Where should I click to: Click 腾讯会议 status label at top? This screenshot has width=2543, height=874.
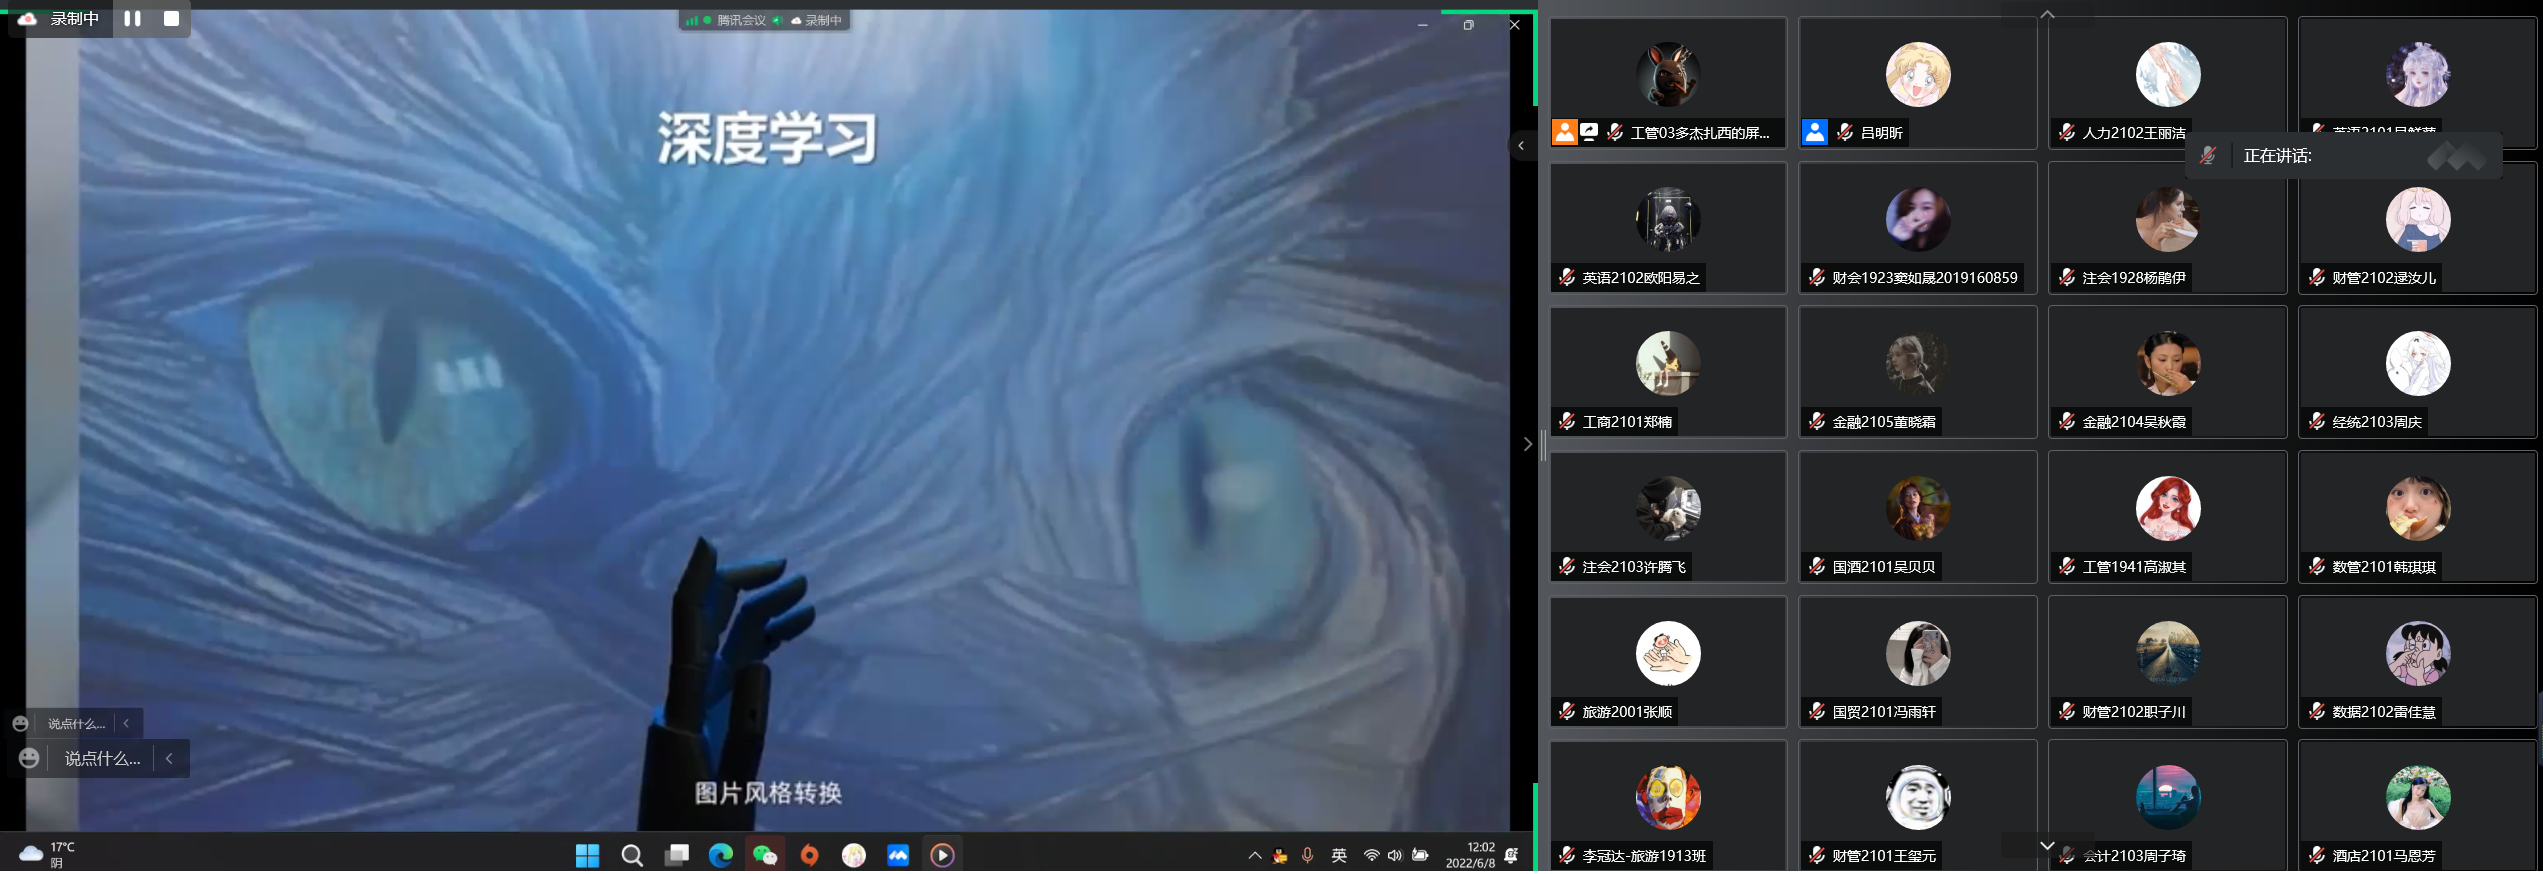tap(740, 20)
